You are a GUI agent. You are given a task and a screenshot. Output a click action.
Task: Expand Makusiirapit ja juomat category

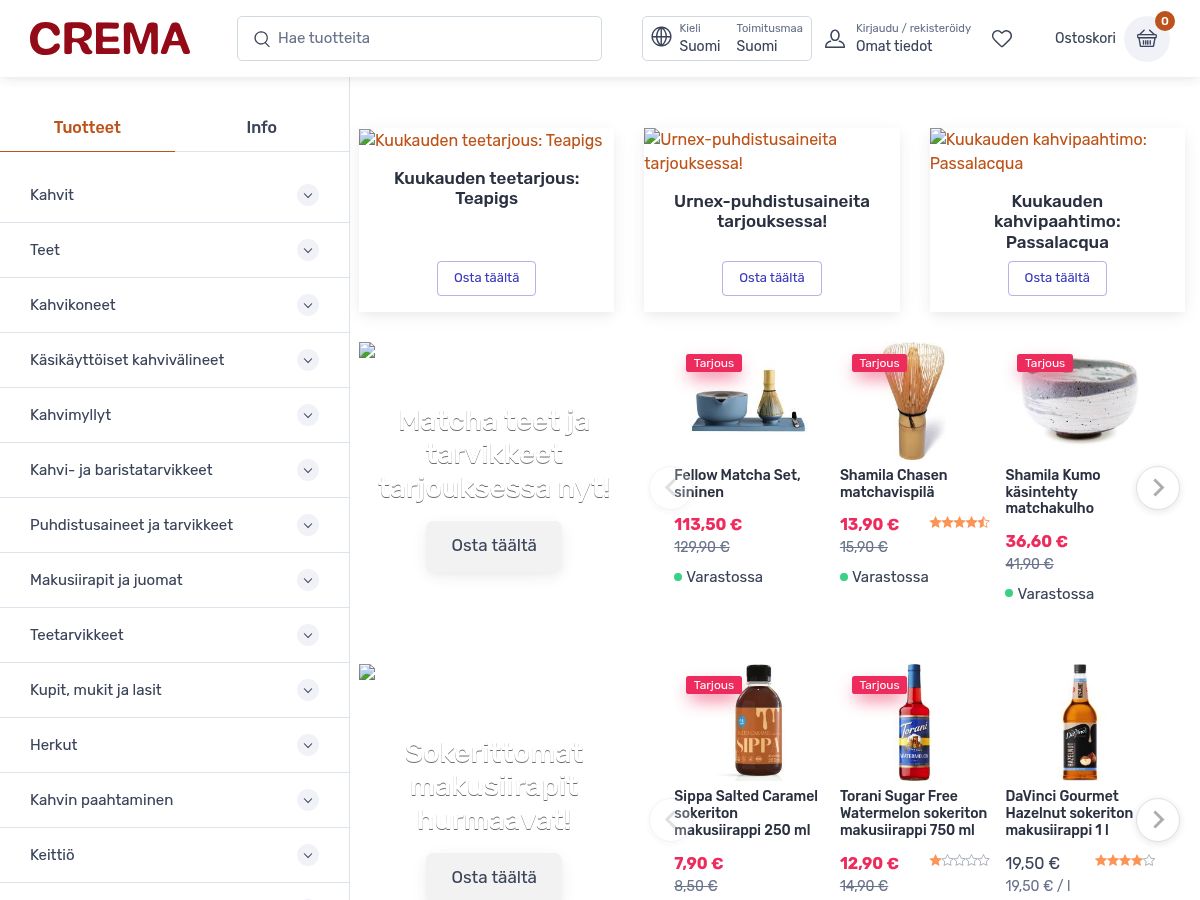[x=308, y=580]
